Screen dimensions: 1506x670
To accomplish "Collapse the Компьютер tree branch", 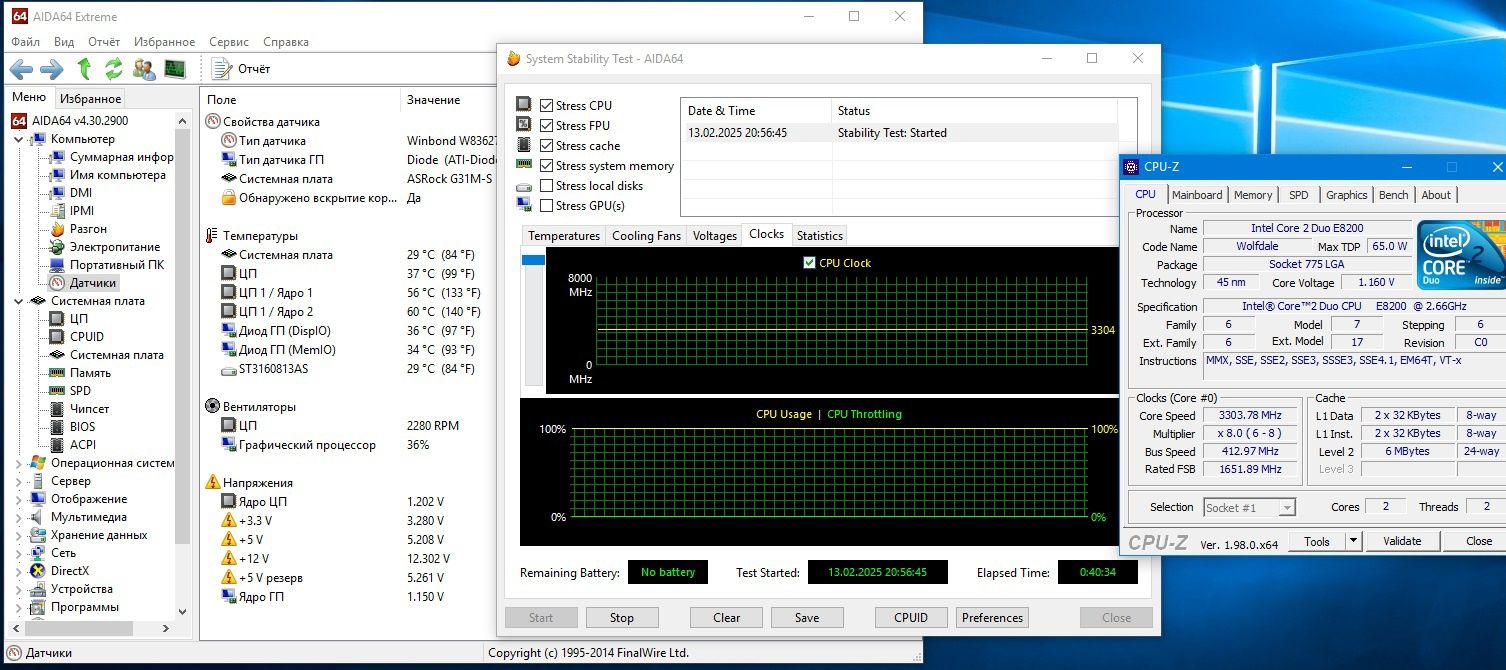I will (x=19, y=139).
